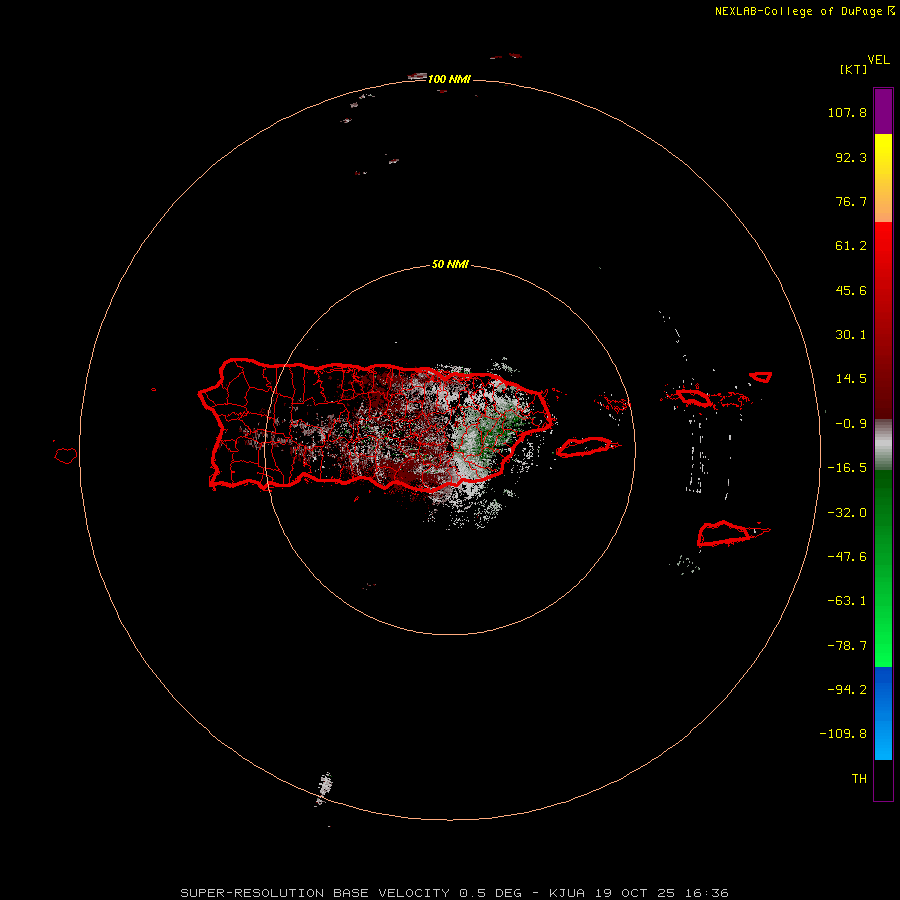The height and width of the screenshot is (900, 900).
Task: Click the 45.6 legend value
Action: coord(851,290)
